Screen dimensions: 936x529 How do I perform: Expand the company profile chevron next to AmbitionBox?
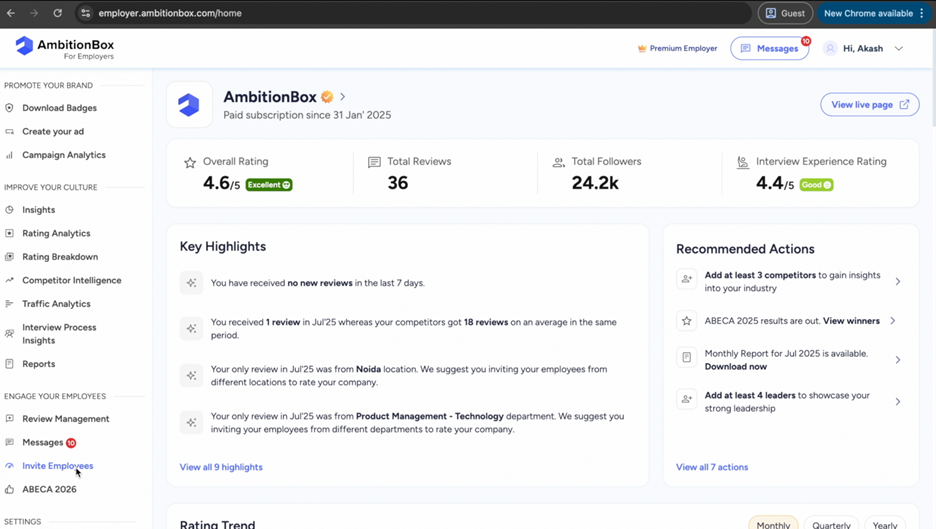click(343, 97)
